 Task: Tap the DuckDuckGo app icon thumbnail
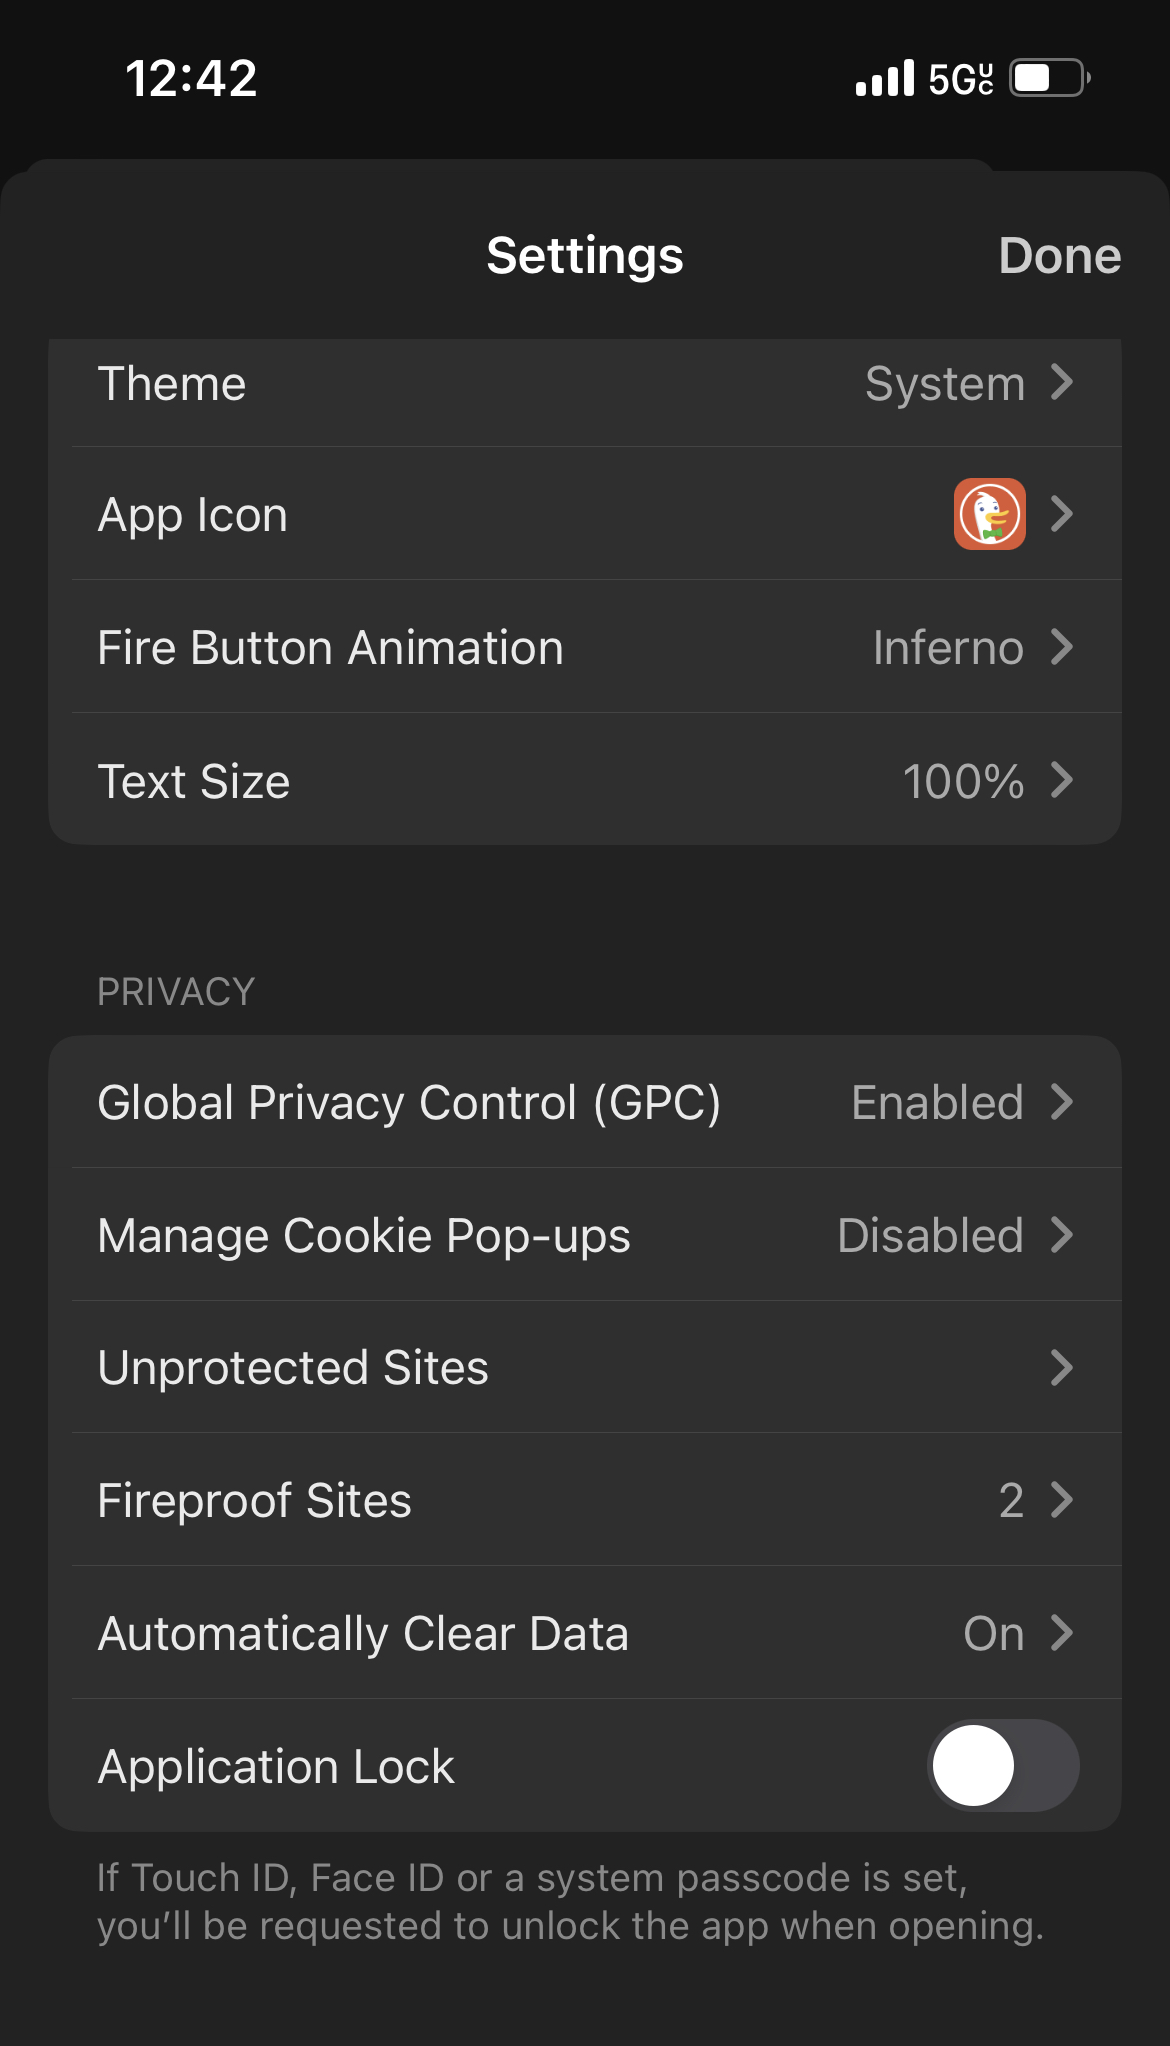(989, 514)
